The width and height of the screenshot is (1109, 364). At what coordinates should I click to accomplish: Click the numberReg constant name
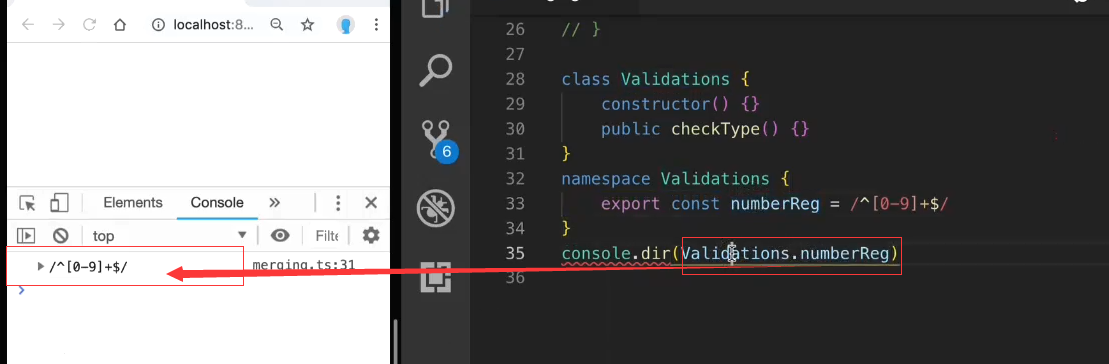774,204
